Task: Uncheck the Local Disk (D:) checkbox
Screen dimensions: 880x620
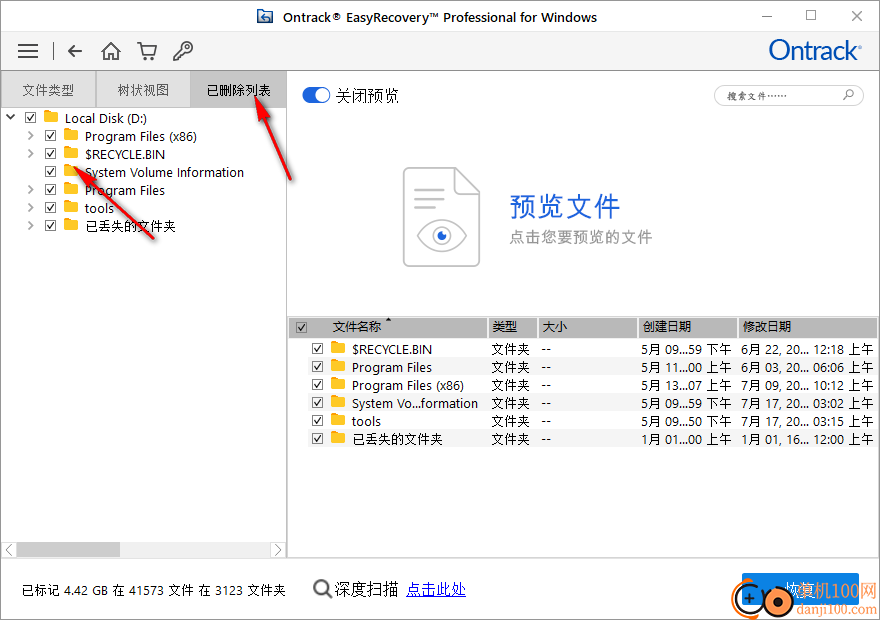Action: (x=31, y=118)
